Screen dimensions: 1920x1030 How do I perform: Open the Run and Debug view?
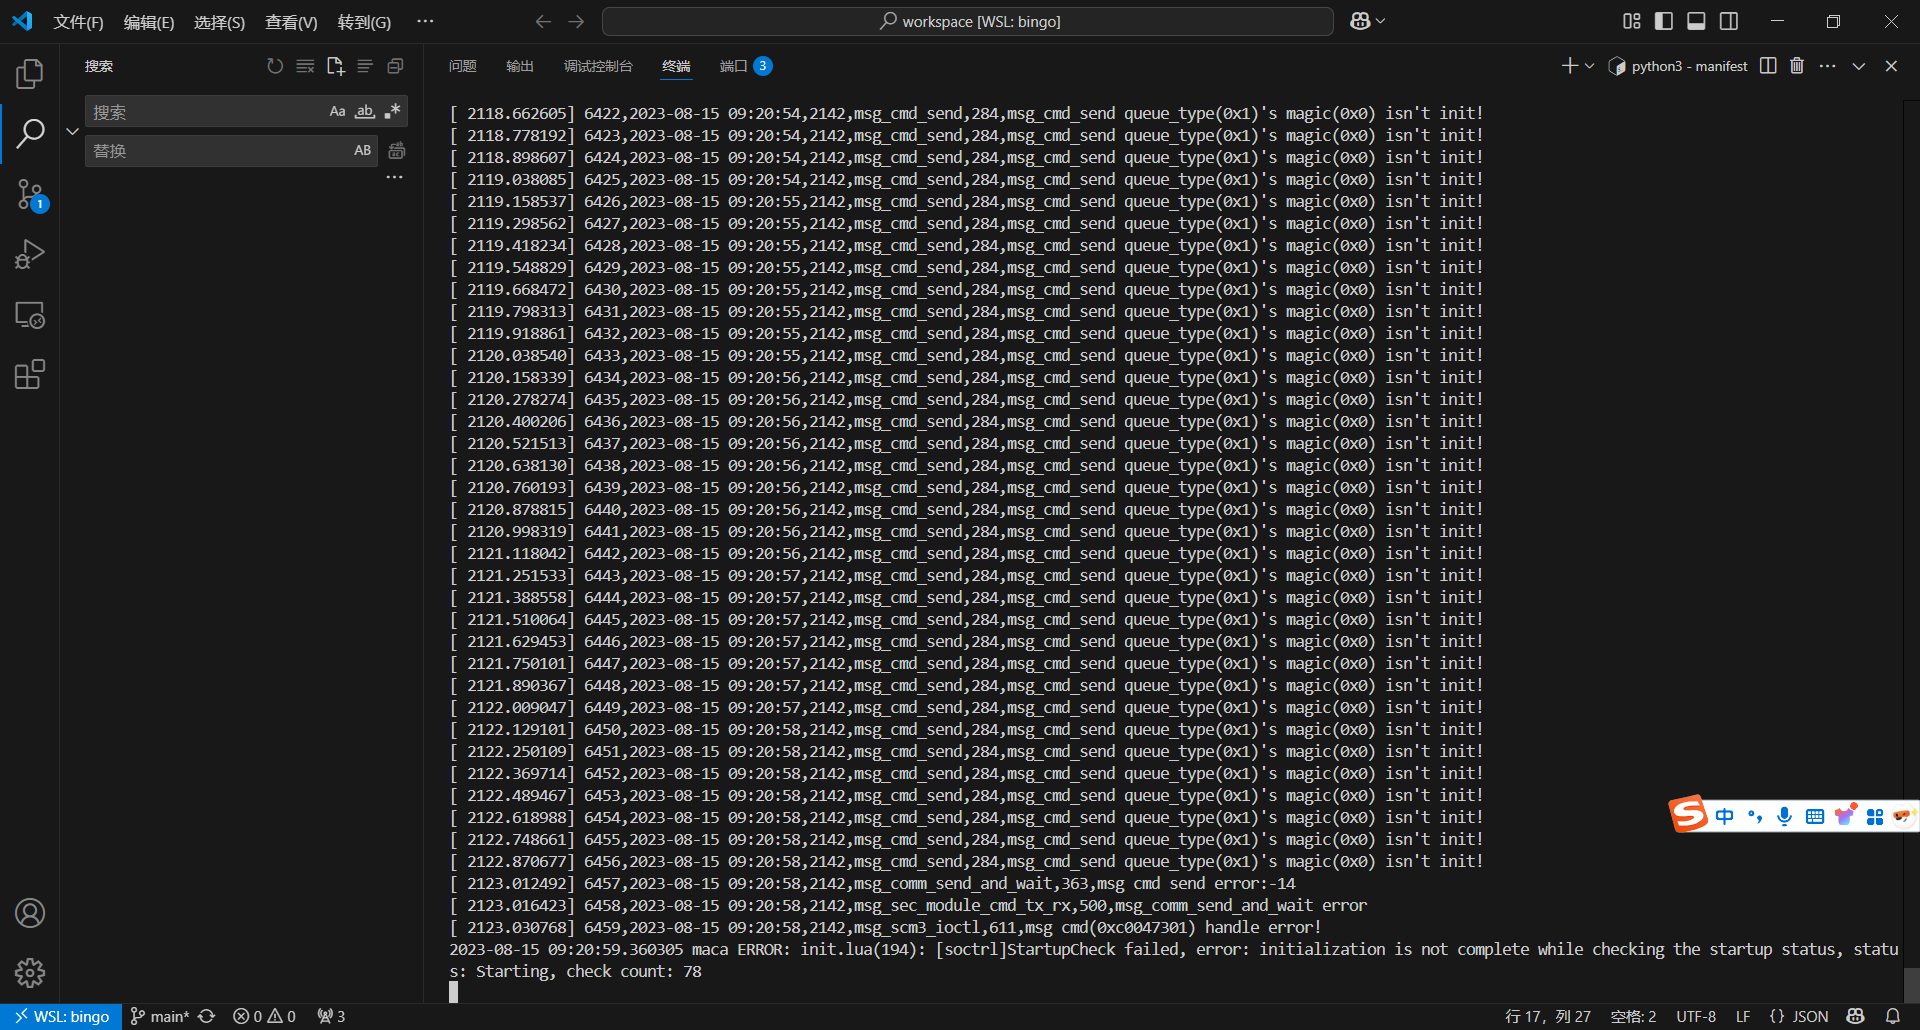coord(30,254)
